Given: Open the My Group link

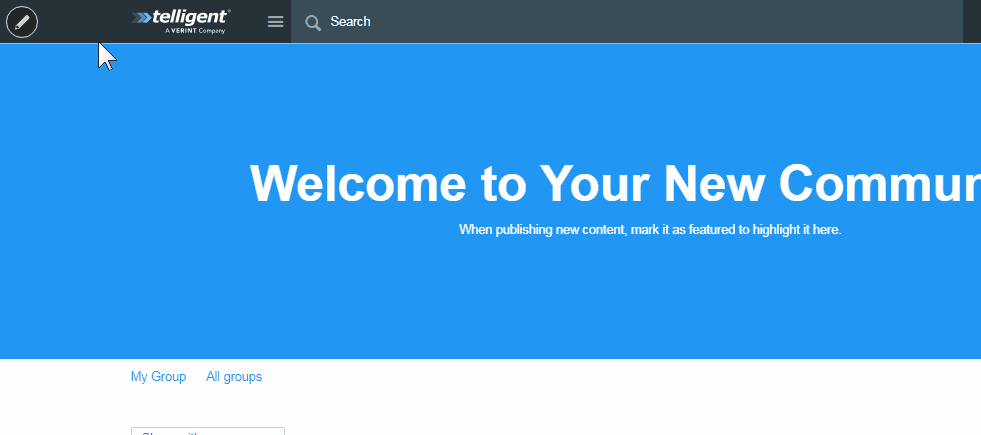Looking at the screenshot, I should pyautogui.click(x=158, y=377).
